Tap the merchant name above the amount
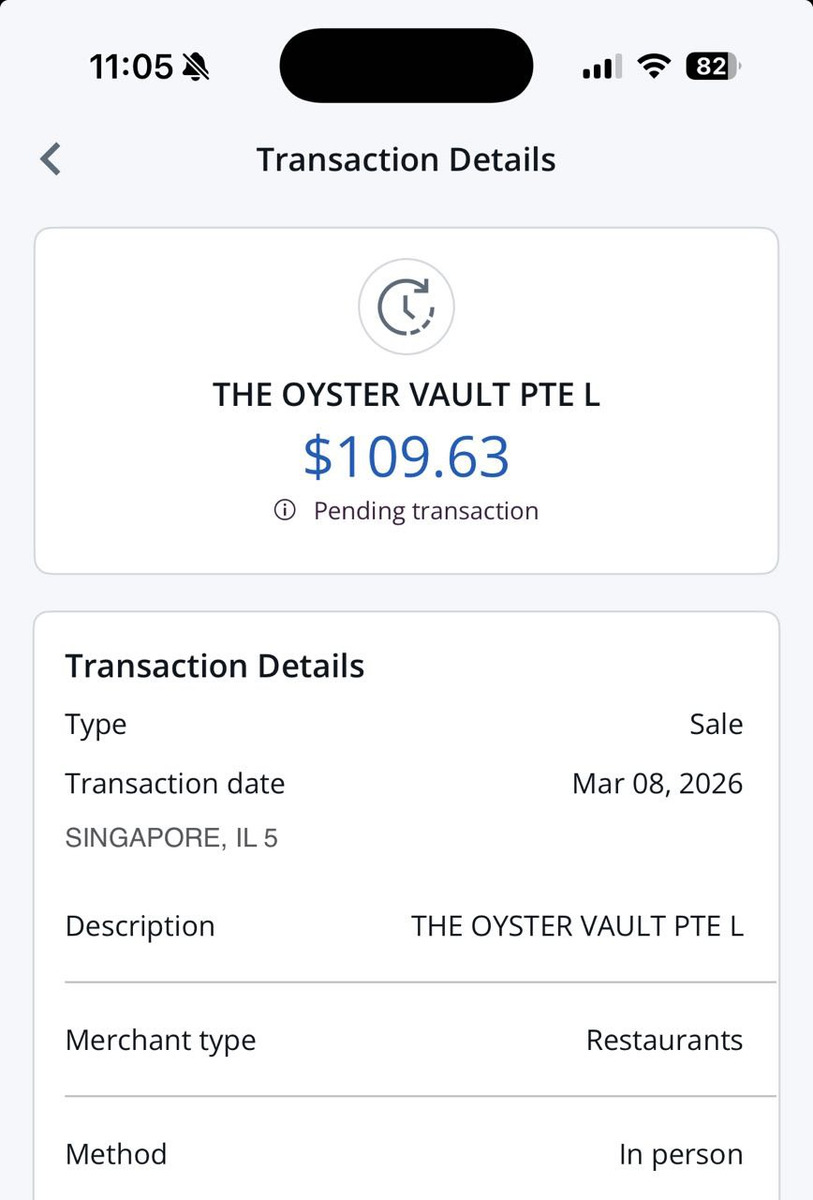The width and height of the screenshot is (813, 1200). (x=406, y=395)
